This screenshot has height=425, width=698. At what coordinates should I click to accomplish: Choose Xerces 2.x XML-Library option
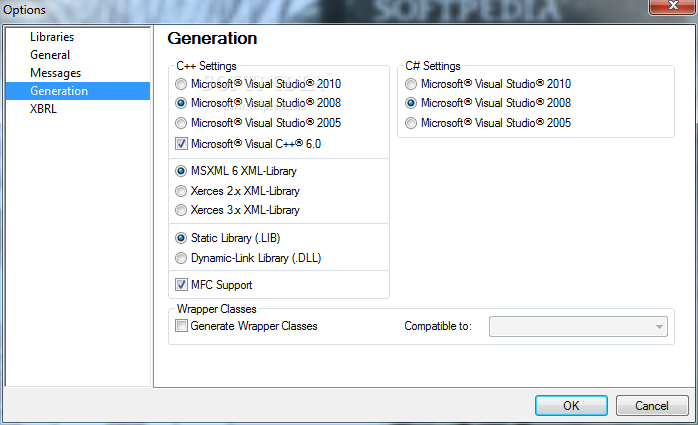(x=181, y=191)
